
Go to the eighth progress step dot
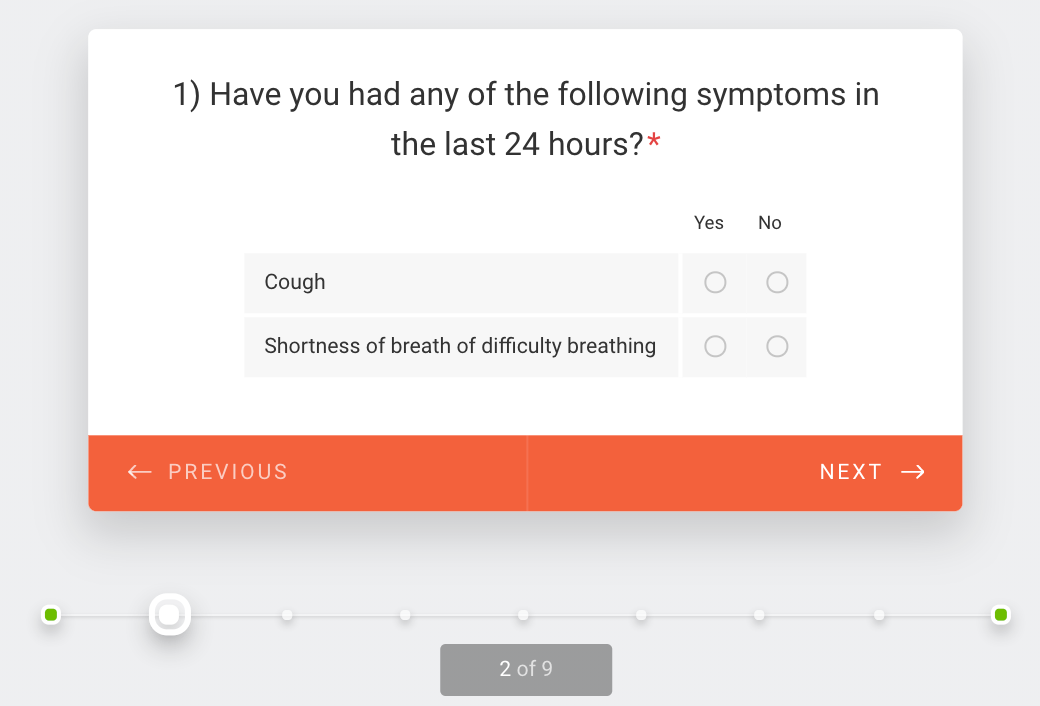pyautogui.click(x=878, y=614)
